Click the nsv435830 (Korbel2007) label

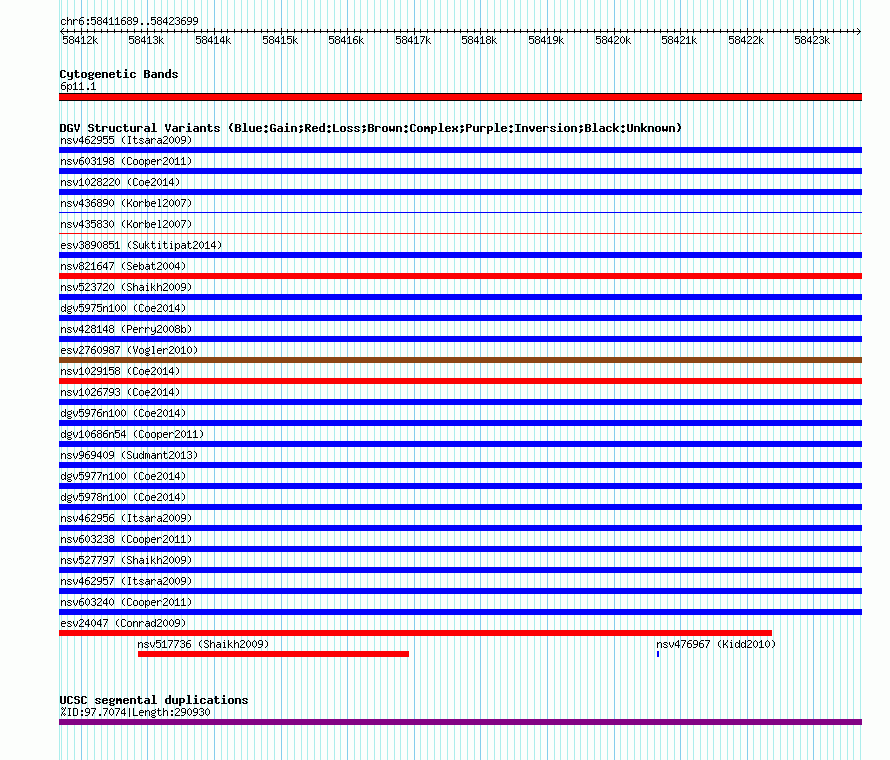(x=126, y=224)
